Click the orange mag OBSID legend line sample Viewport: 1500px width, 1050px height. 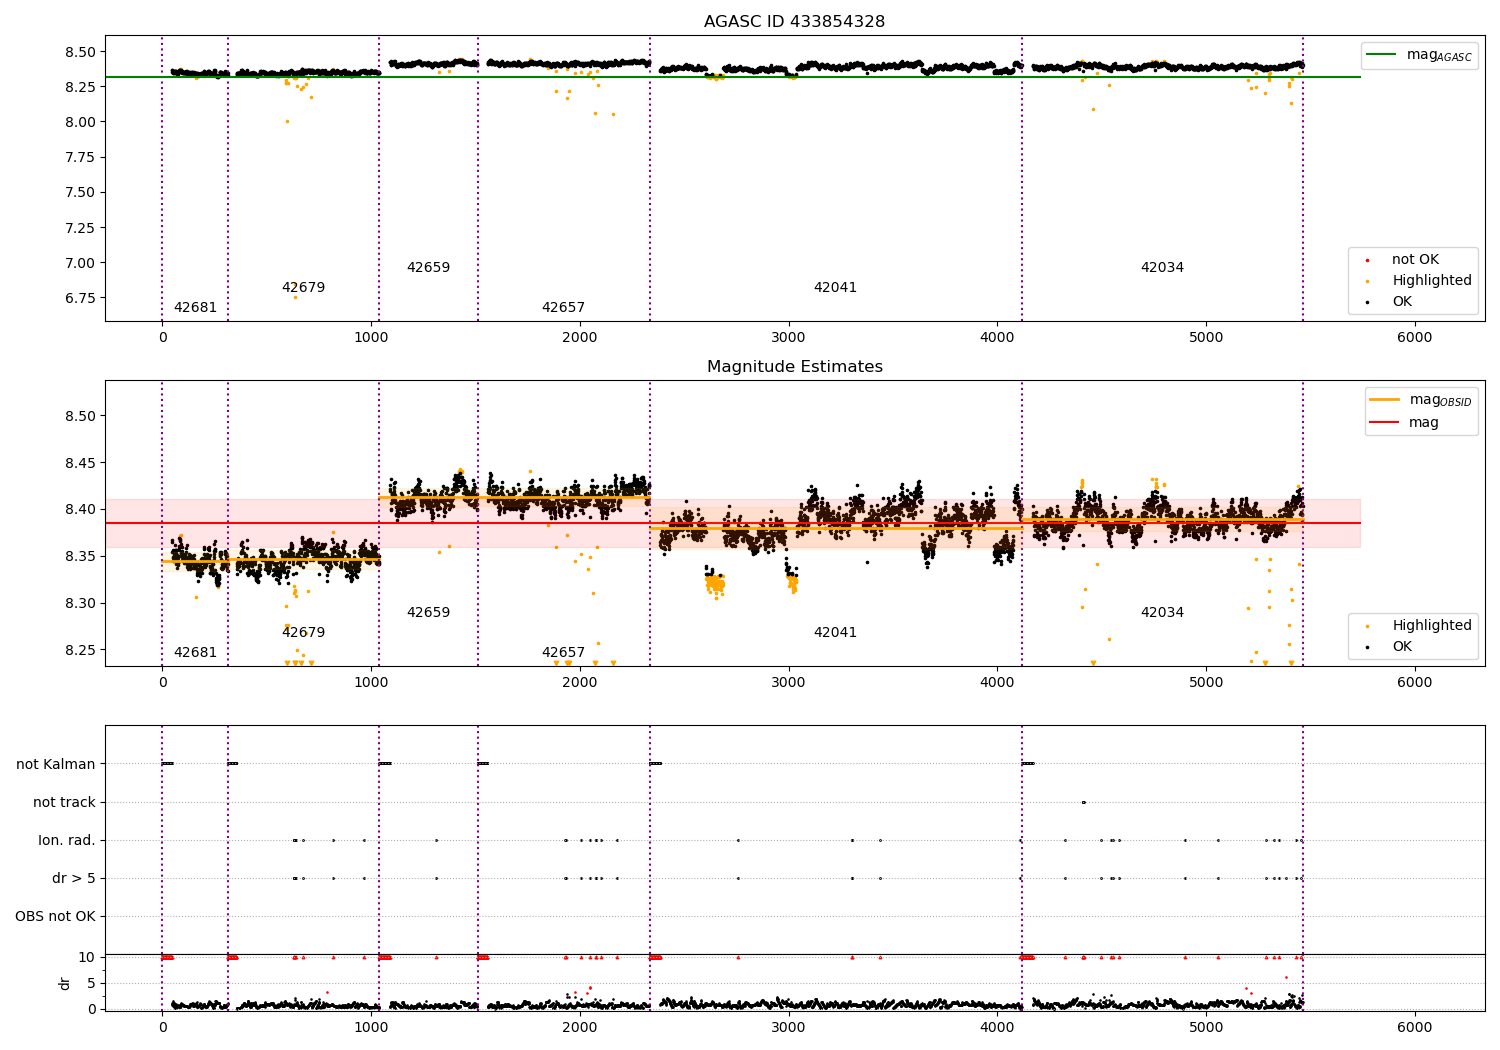pyautogui.click(x=1385, y=400)
